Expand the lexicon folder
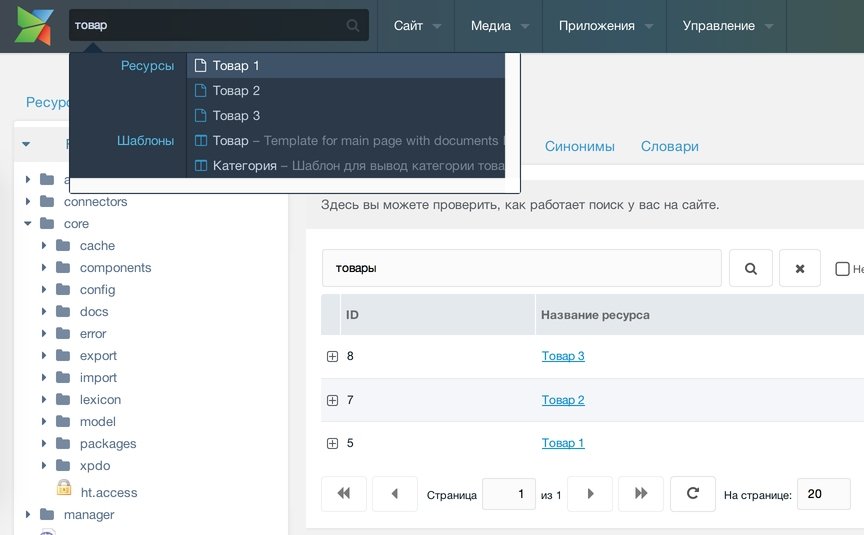 (44, 399)
